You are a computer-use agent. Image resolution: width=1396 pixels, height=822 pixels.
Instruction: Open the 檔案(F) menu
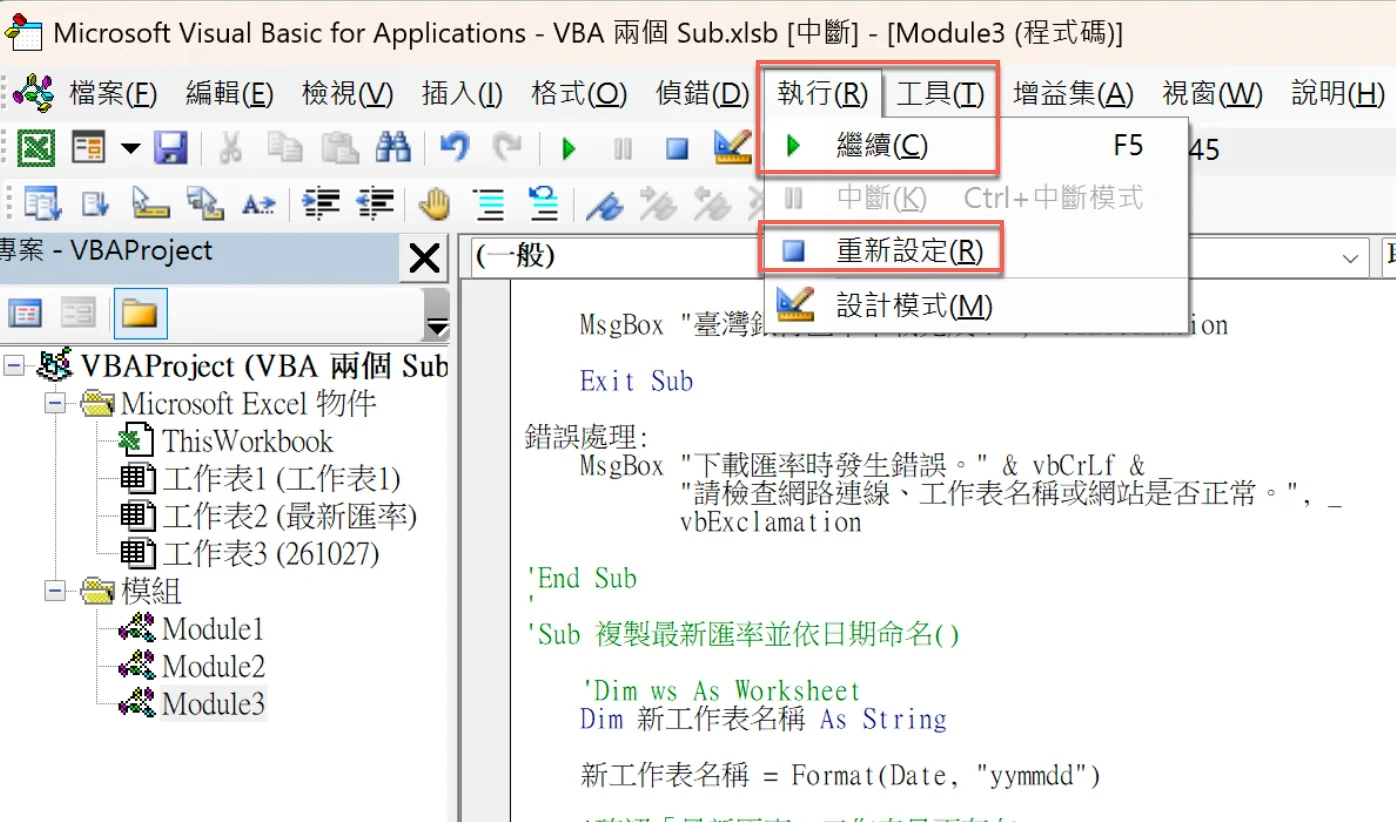pyautogui.click(x=114, y=94)
